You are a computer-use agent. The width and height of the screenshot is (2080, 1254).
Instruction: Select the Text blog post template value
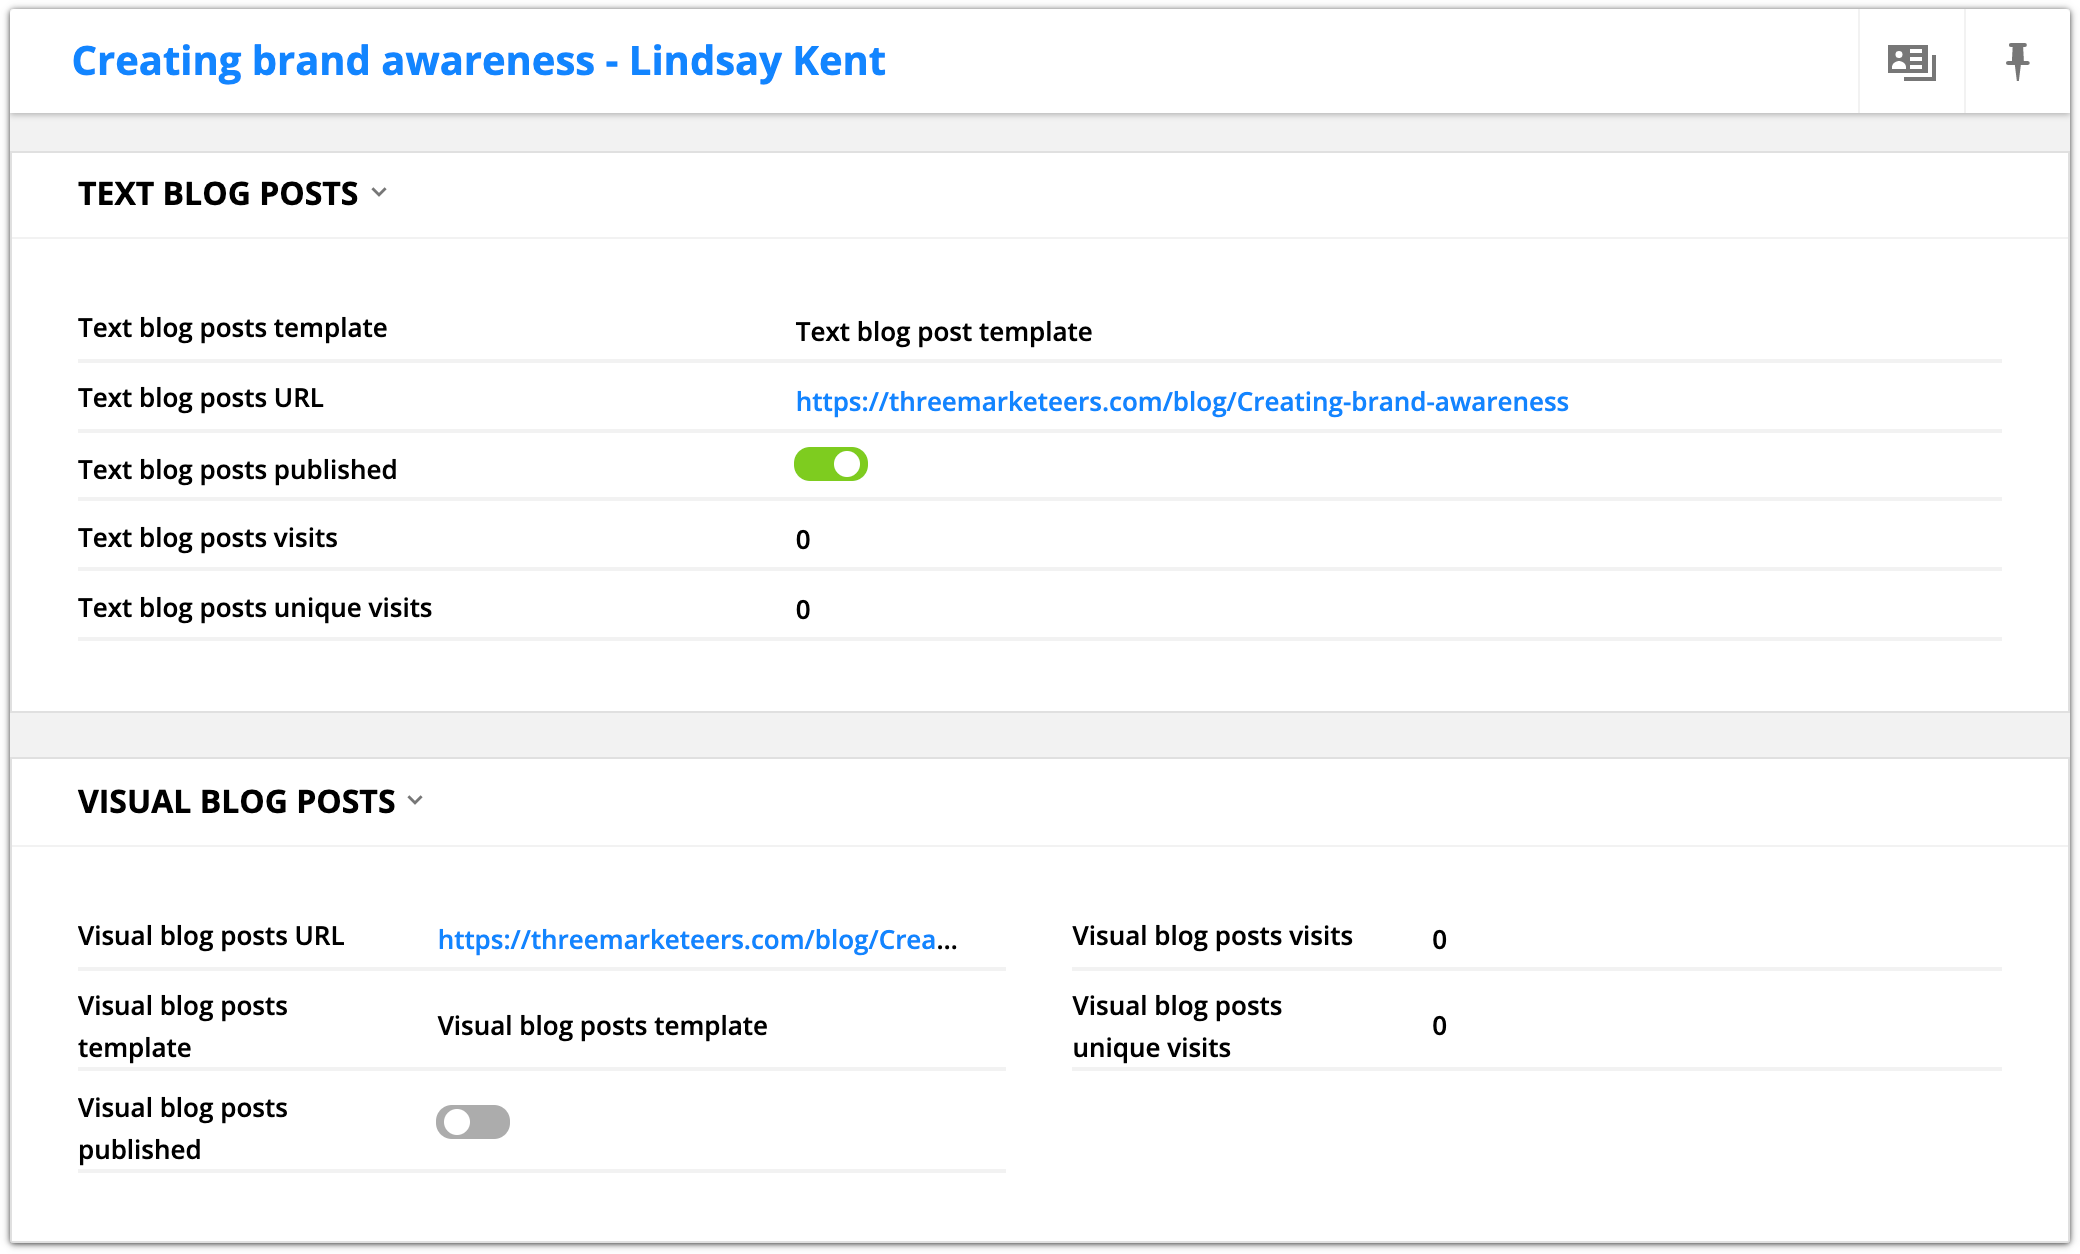pyautogui.click(x=943, y=332)
